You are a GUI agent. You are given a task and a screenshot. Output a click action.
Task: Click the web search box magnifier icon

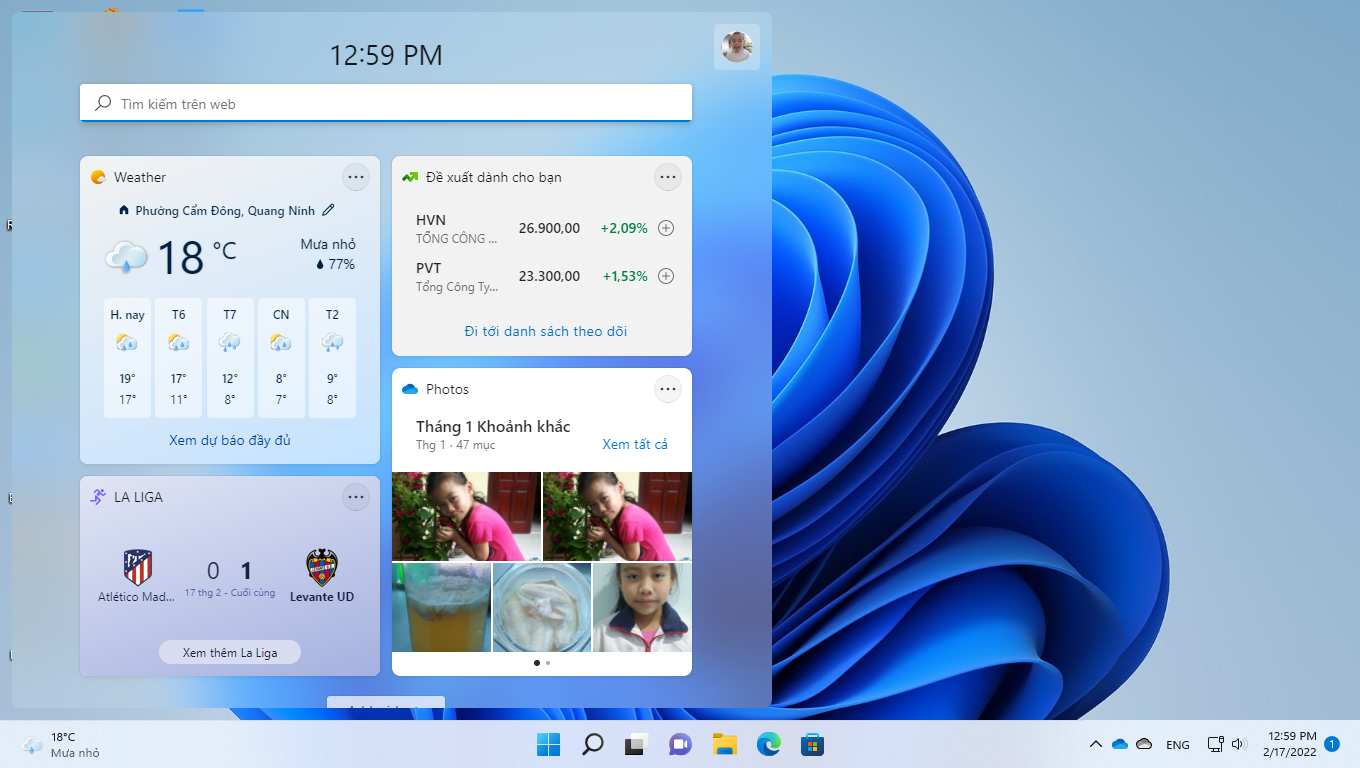coord(103,103)
